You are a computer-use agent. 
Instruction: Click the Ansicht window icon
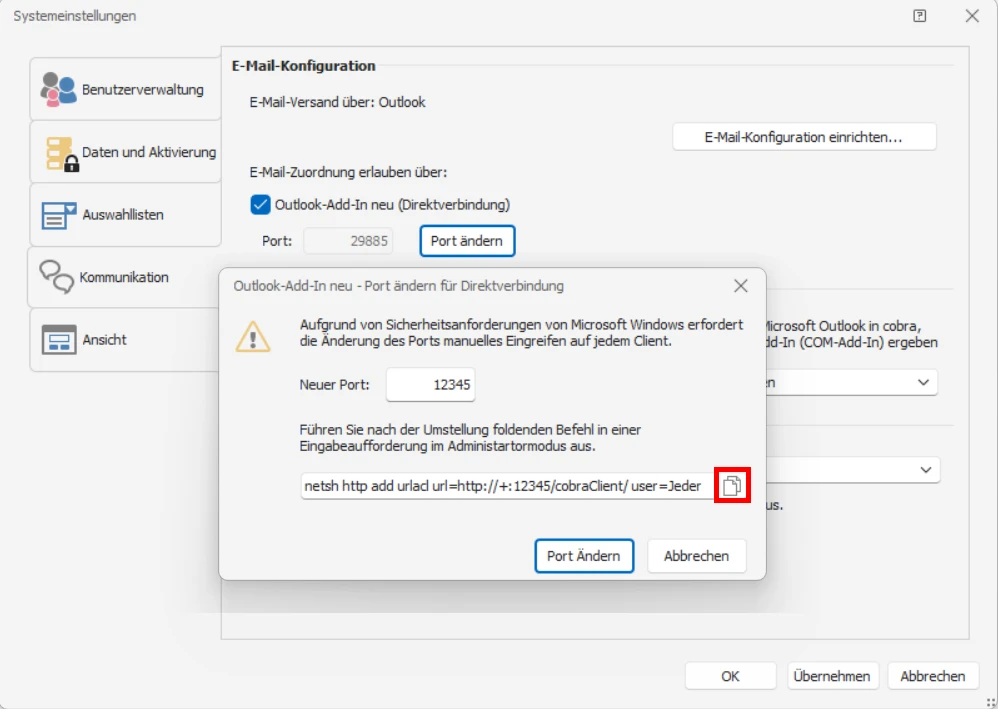tap(59, 340)
